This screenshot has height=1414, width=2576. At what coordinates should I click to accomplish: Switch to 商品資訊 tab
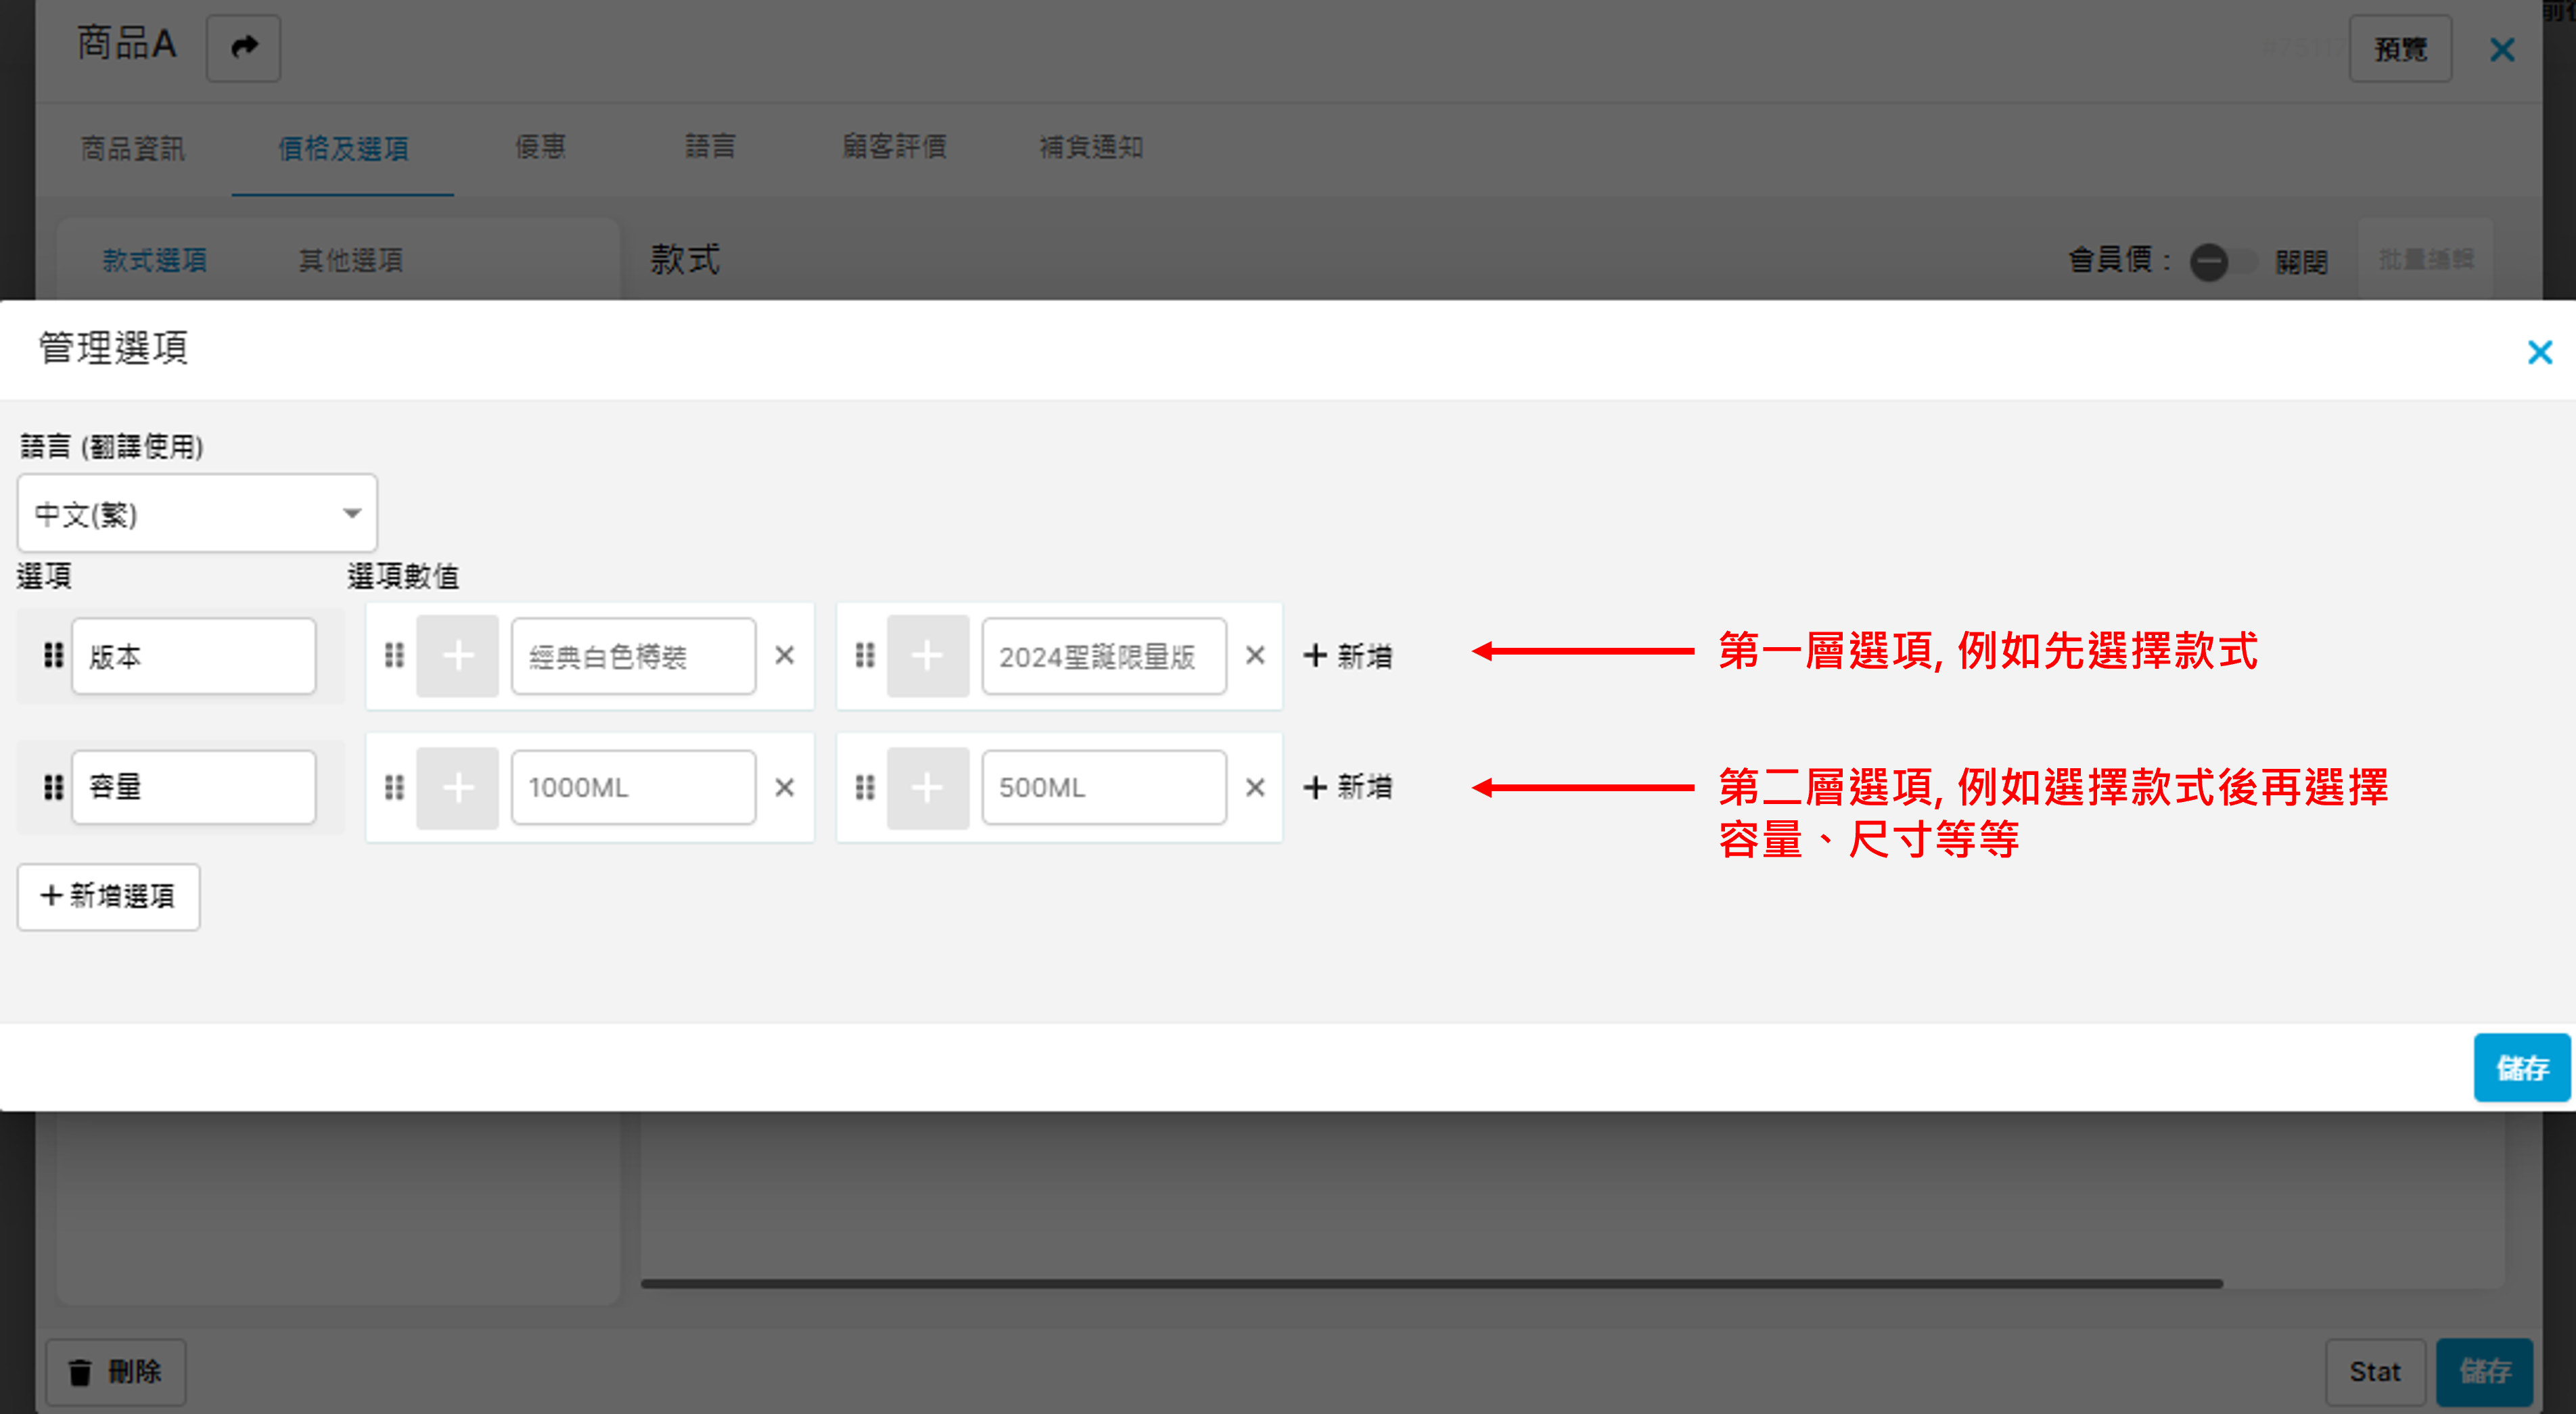[x=132, y=148]
